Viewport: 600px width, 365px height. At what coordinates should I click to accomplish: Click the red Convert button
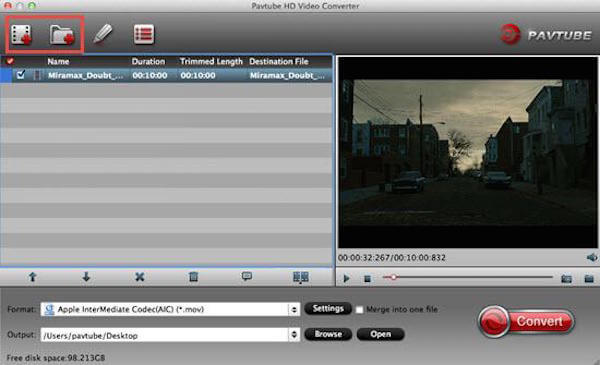click(x=527, y=321)
